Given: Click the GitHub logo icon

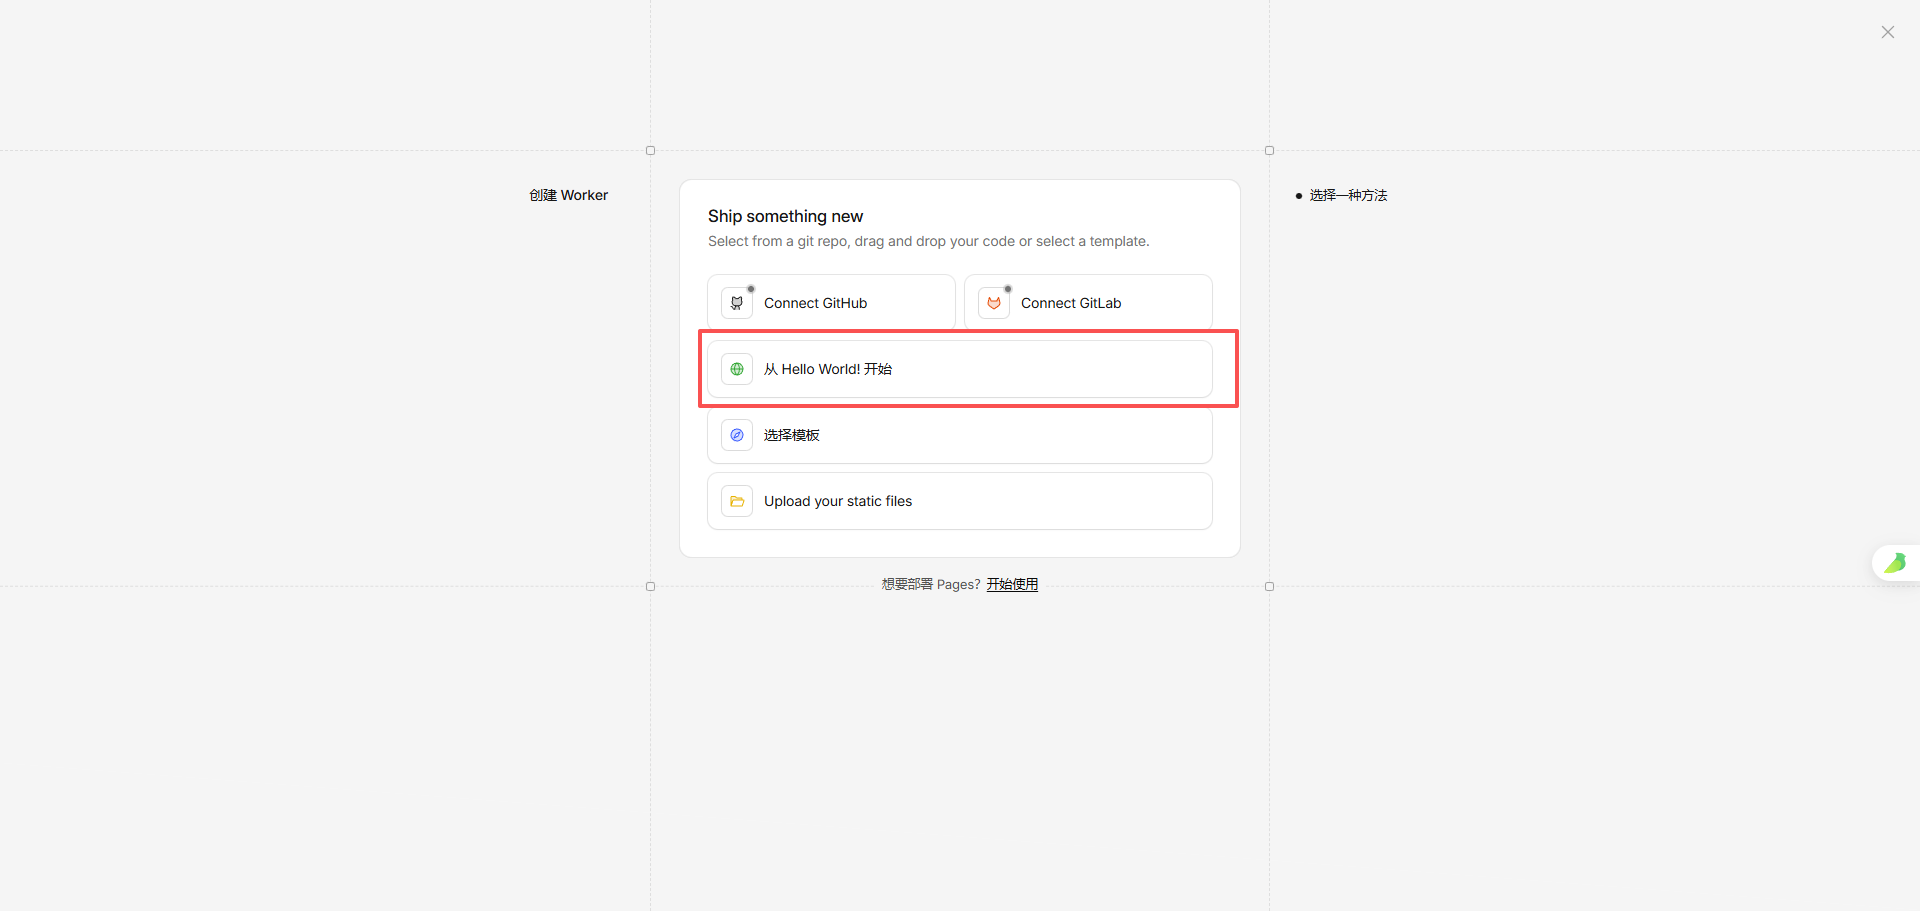Looking at the screenshot, I should (x=737, y=303).
